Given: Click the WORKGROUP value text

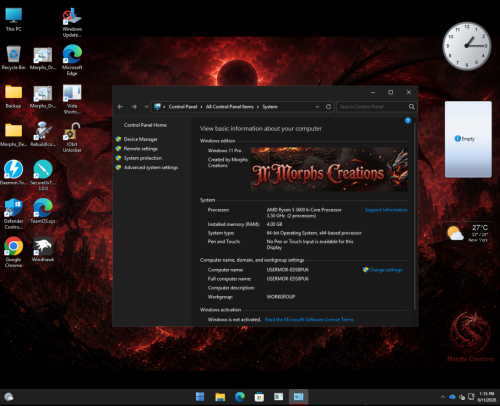Looking at the screenshot, I should pyautogui.click(x=281, y=297).
